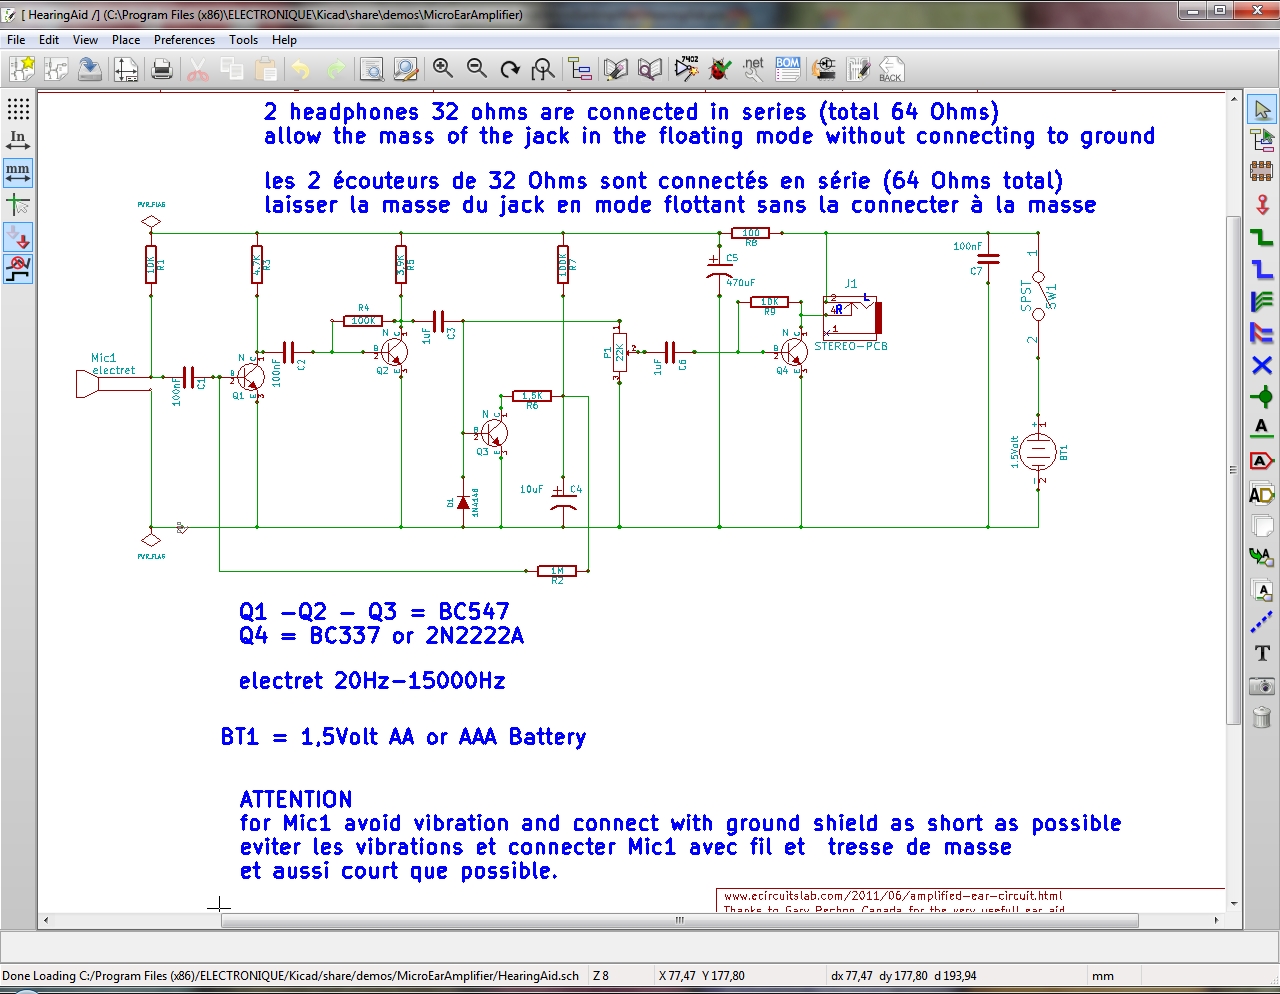Select the no-connect flag tool
The width and height of the screenshot is (1280, 994).
pos(1262,365)
